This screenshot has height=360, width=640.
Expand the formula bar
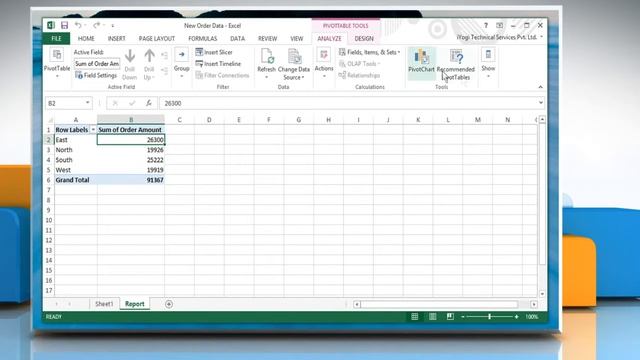[540, 103]
